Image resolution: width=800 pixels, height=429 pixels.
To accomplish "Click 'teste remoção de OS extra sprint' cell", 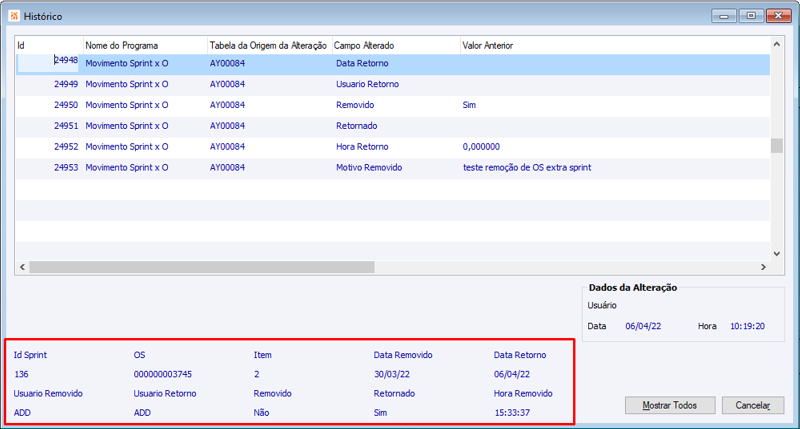I will coord(527,168).
